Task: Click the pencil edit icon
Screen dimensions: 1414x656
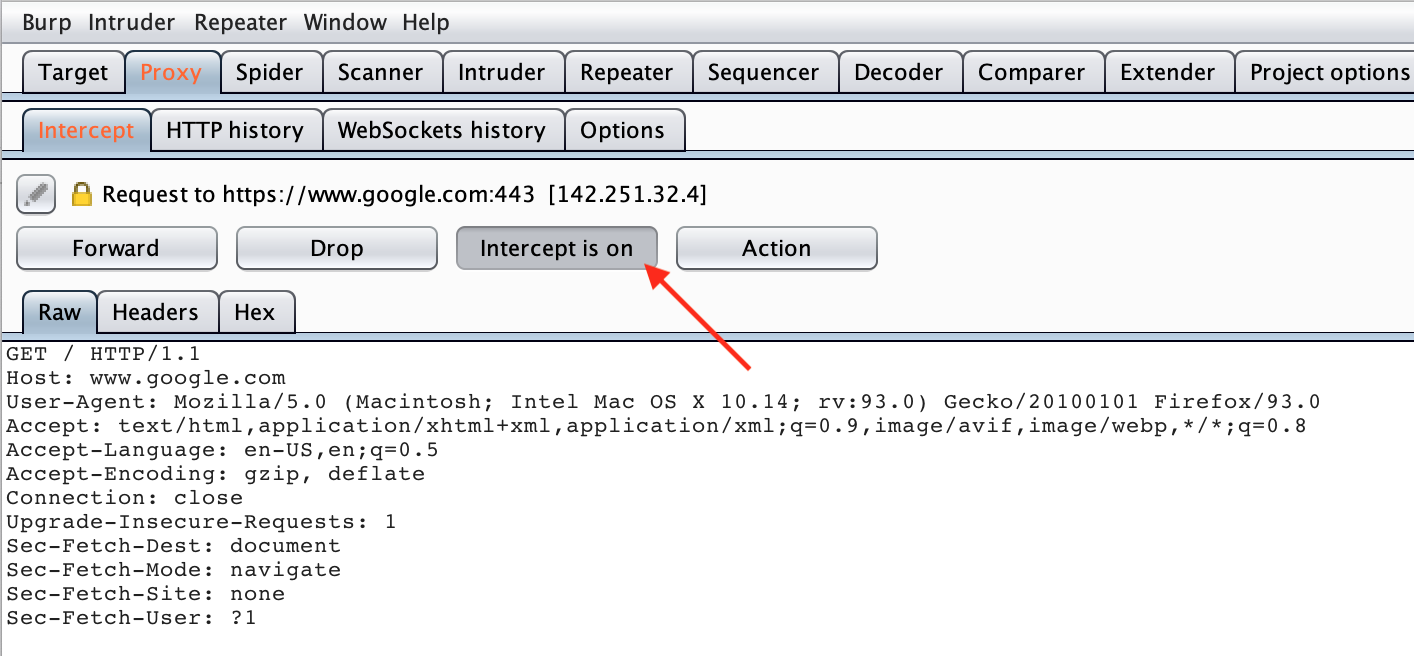Action: (35, 194)
